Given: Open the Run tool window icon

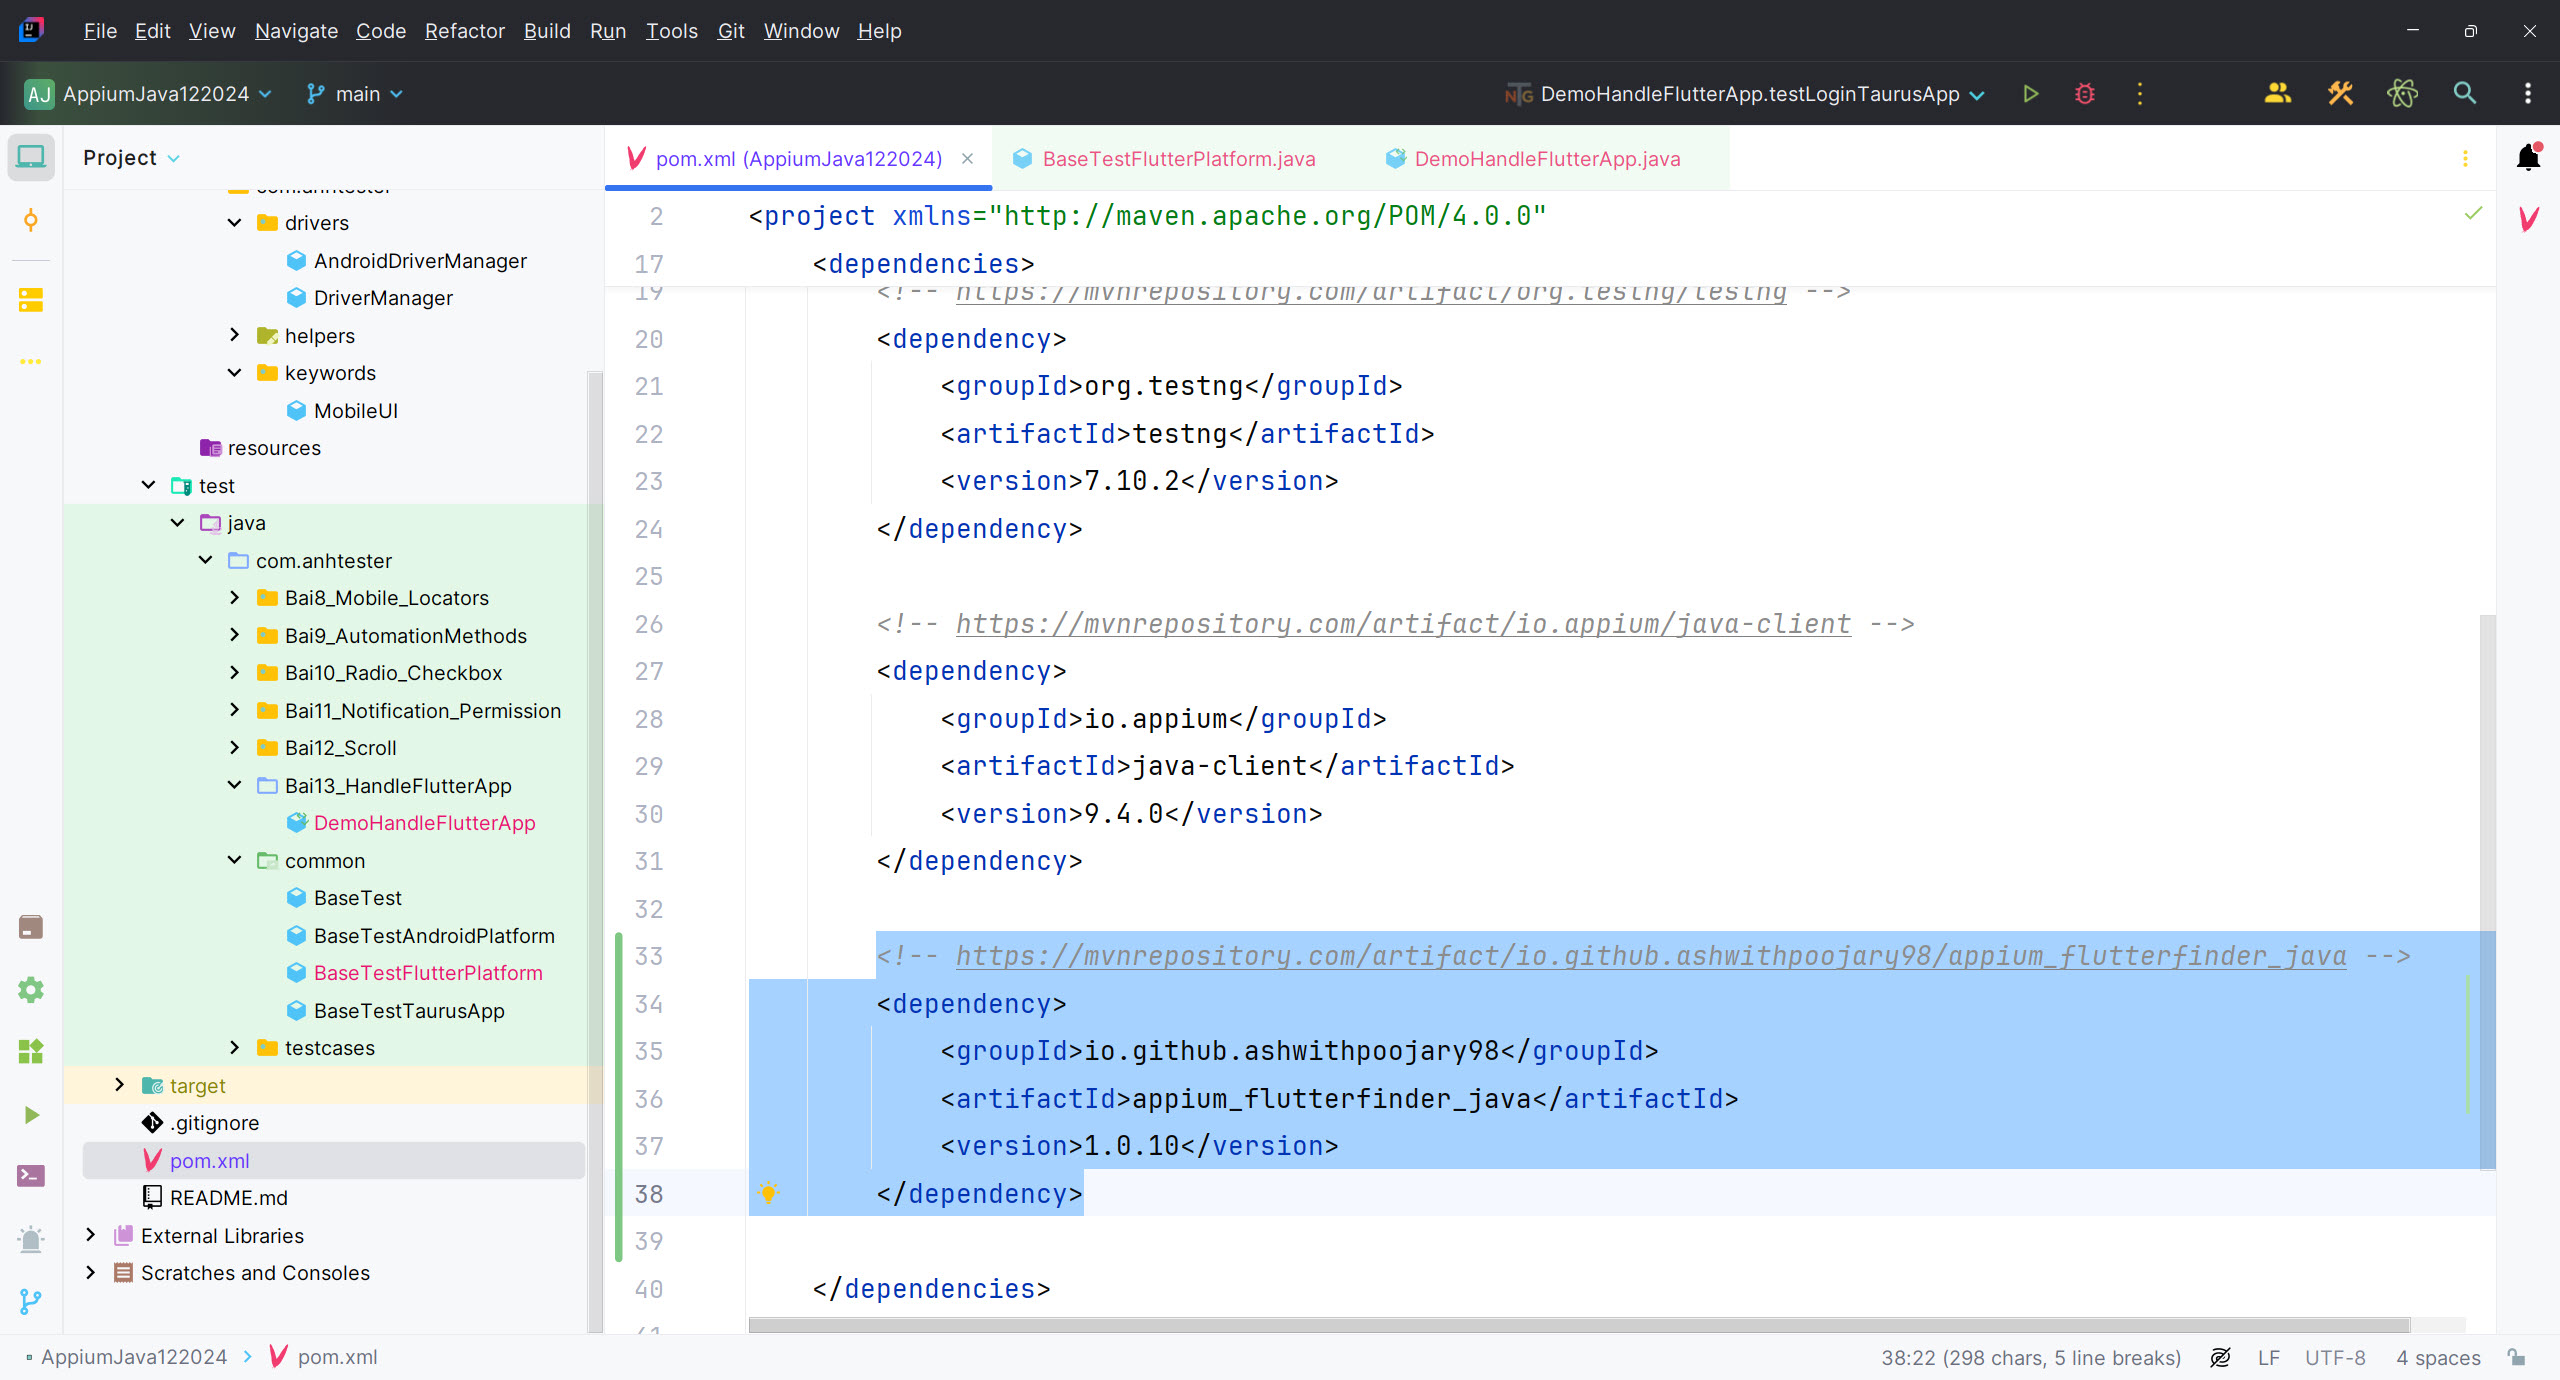Looking at the screenshot, I should coord(31,1115).
